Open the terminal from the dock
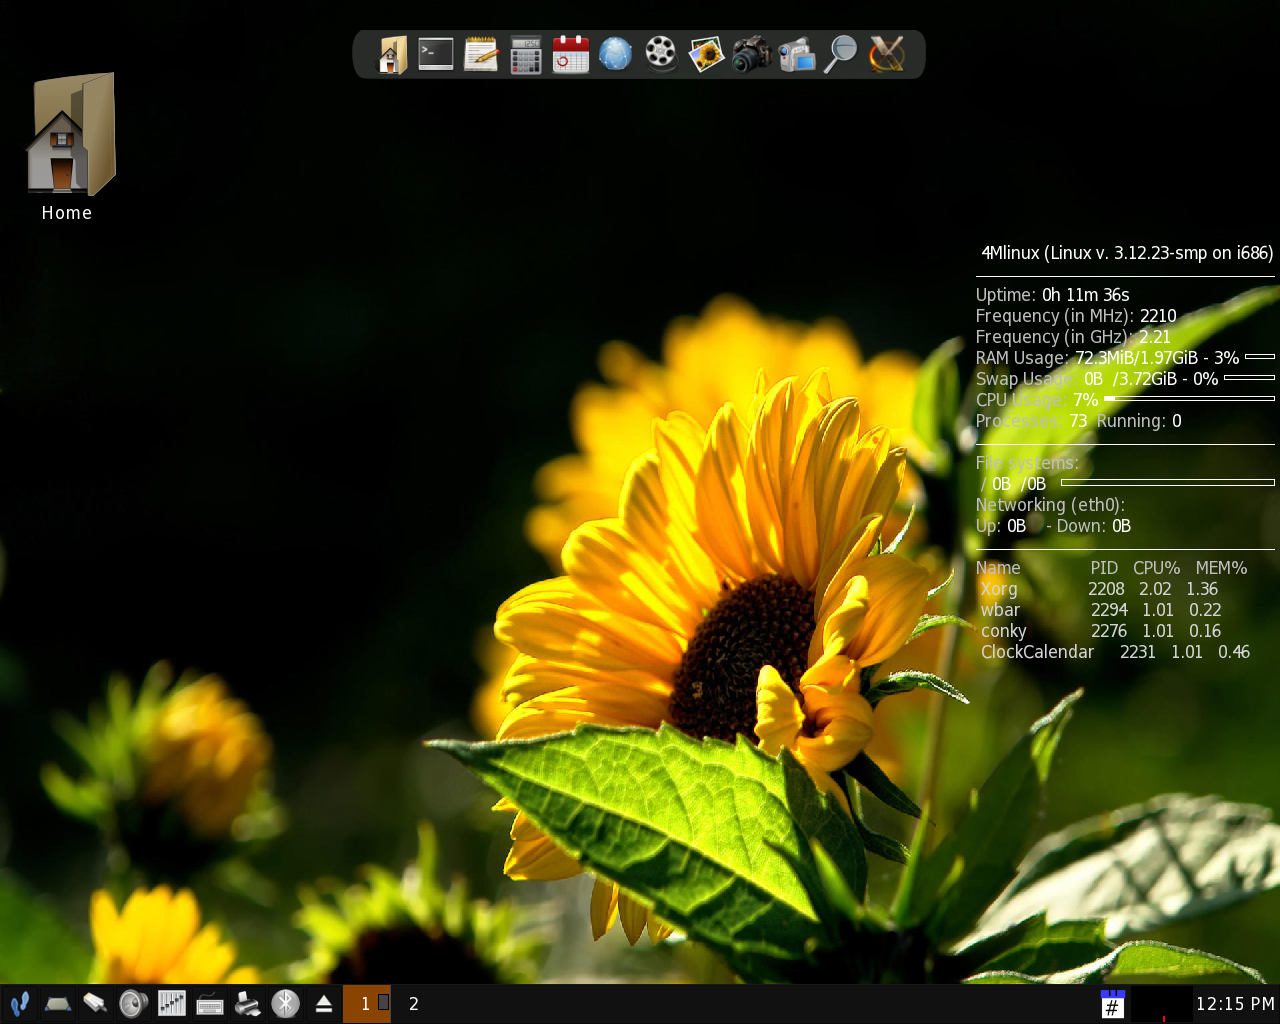The width and height of the screenshot is (1280, 1024). pos(436,54)
